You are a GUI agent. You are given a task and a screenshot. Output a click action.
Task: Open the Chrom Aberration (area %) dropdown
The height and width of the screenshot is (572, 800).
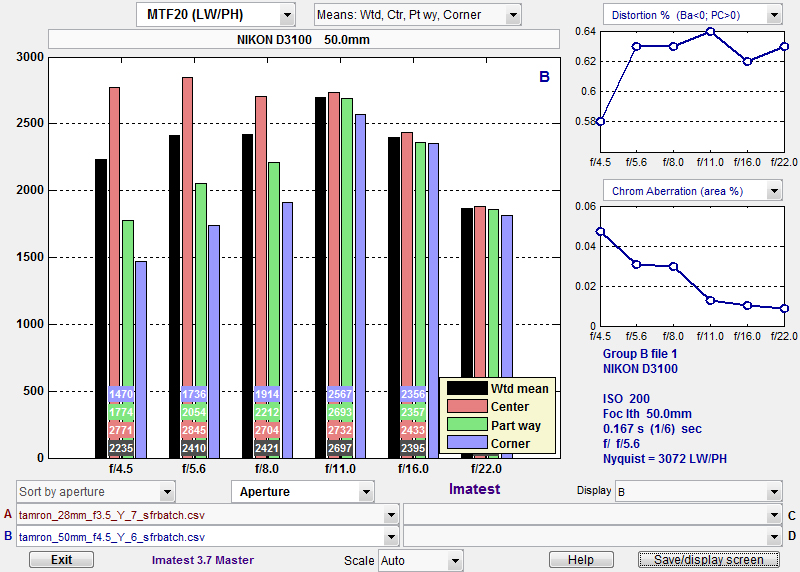[x=692, y=191]
